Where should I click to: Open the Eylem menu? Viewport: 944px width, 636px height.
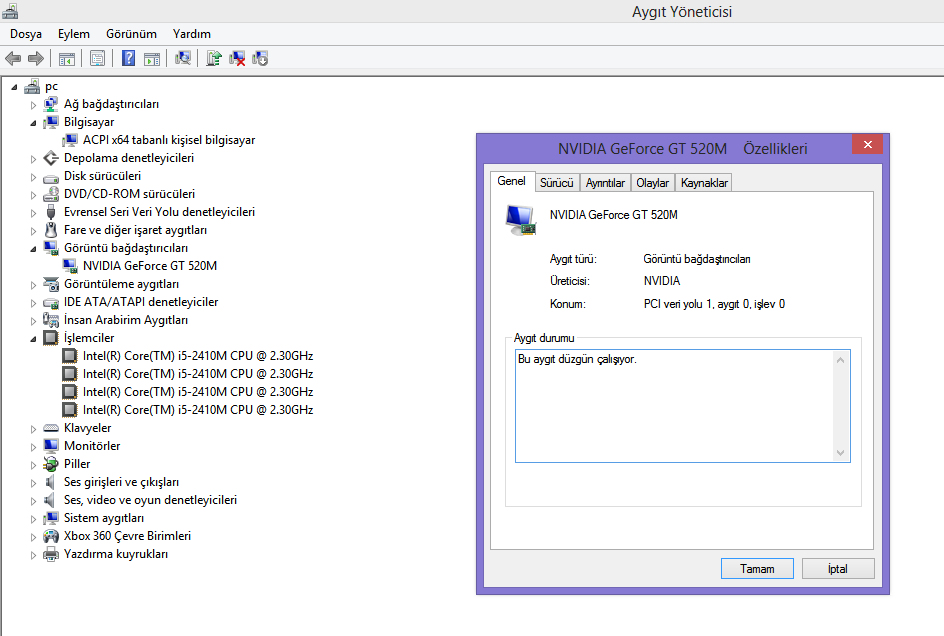(x=74, y=34)
